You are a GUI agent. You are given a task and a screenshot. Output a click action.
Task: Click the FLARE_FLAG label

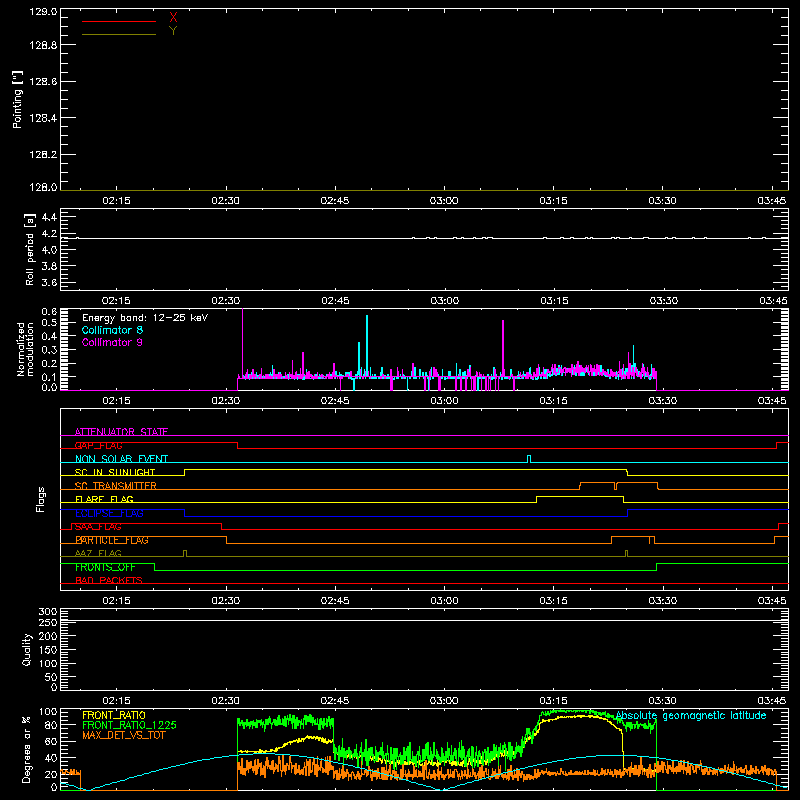pyautogui.click(x=104, y=499)
